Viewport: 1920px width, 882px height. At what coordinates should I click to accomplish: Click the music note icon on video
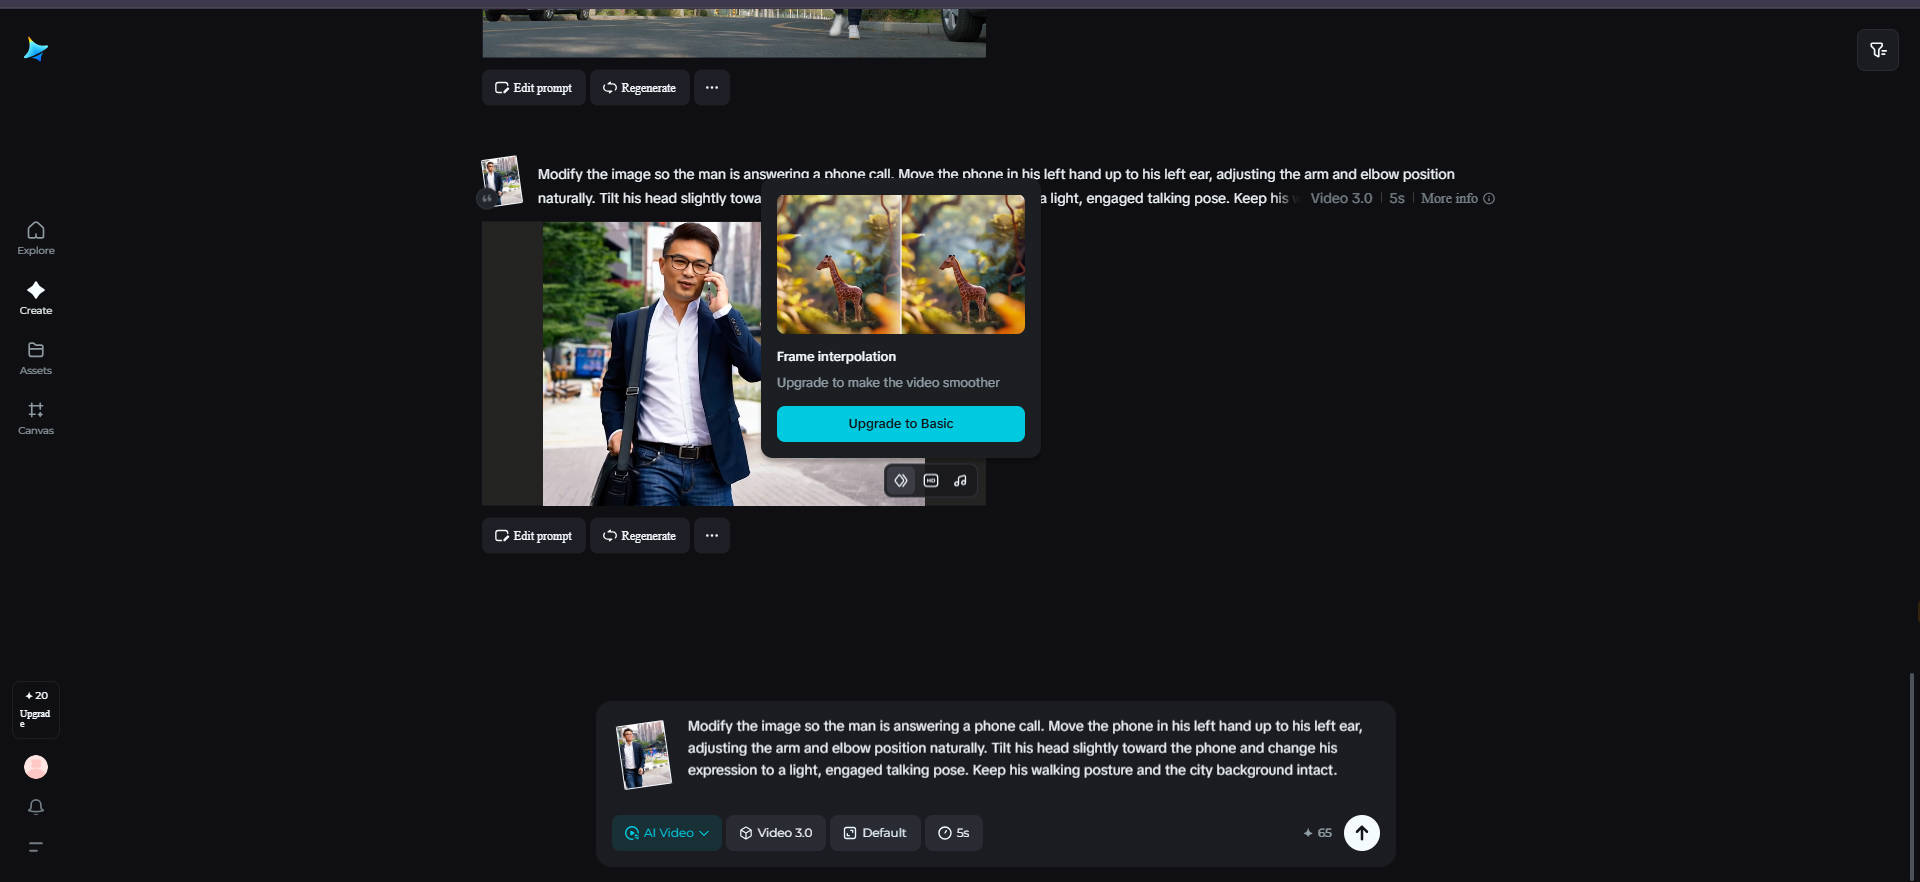click(x=960, y=481)
